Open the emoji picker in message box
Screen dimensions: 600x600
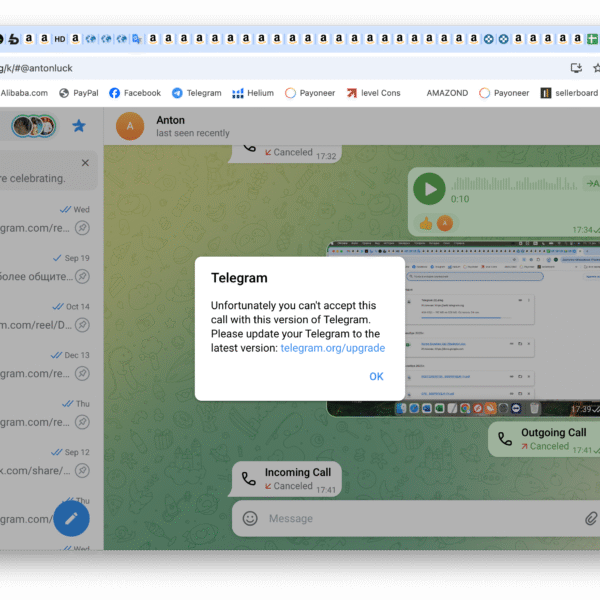250,518
